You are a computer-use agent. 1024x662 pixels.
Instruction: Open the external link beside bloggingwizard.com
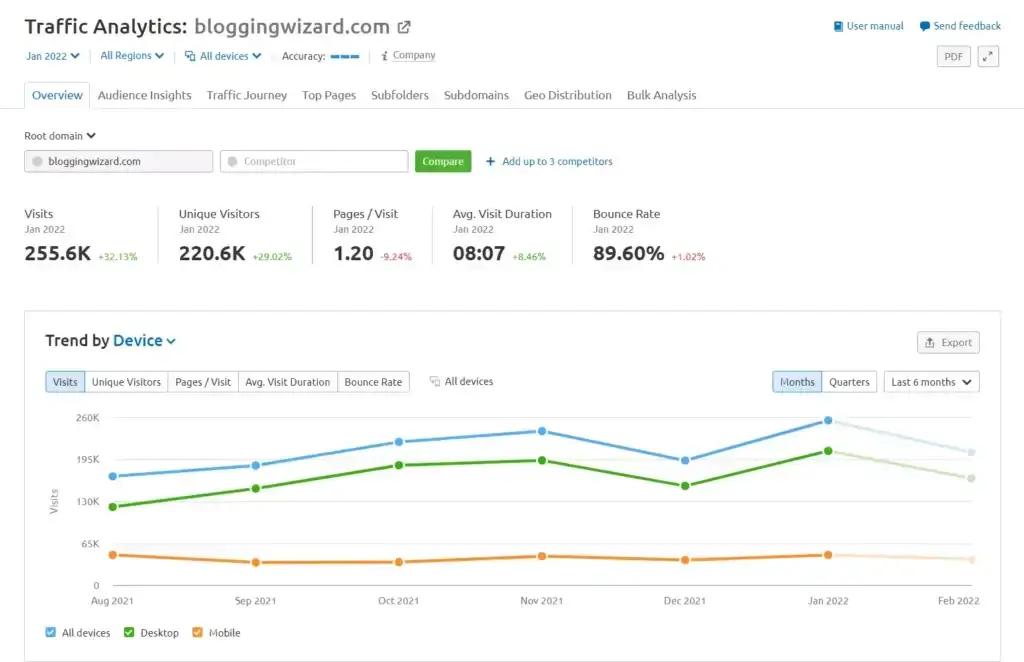point(403,26)
